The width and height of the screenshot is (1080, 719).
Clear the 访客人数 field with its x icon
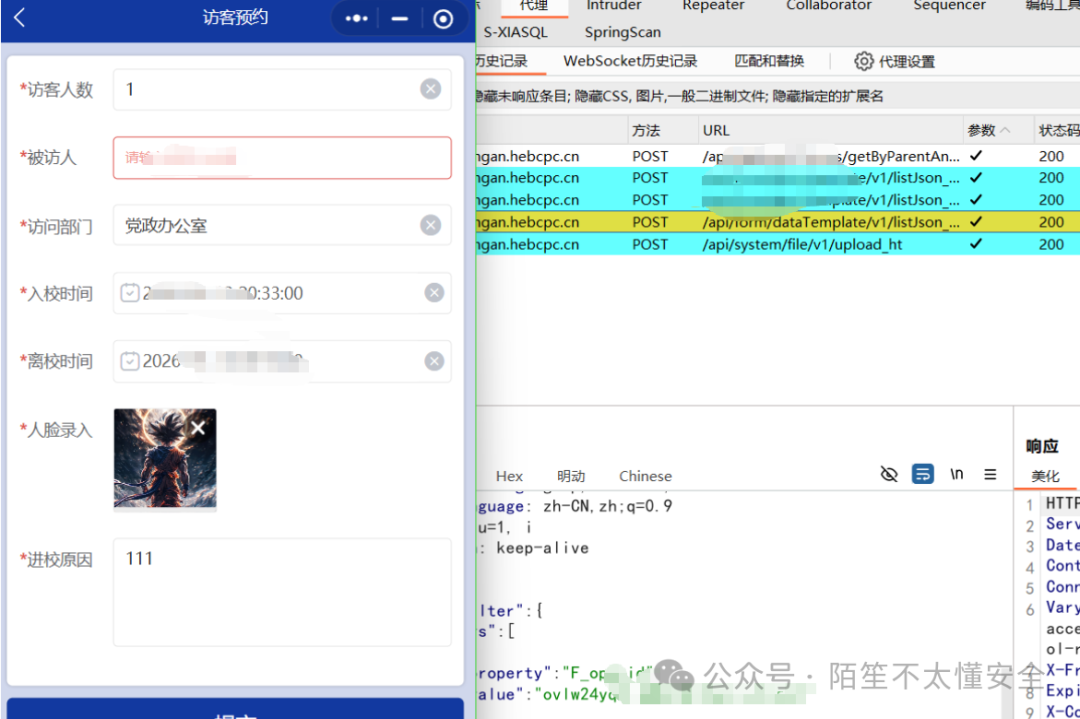429,89
